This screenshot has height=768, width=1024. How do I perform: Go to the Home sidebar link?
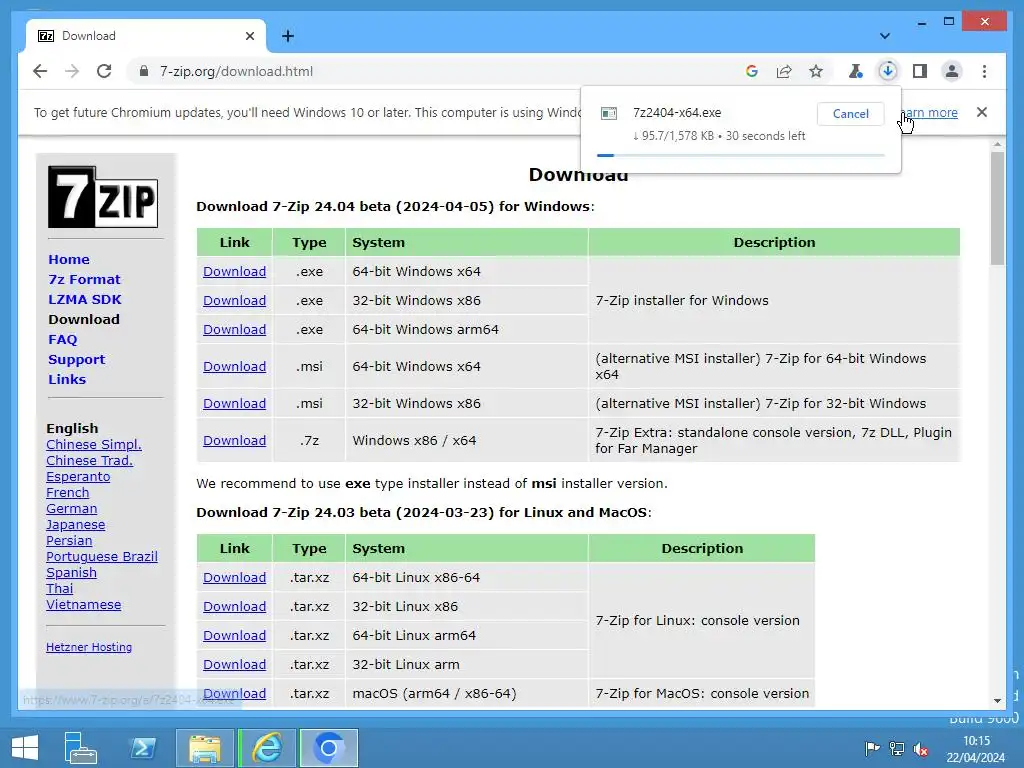pyautogui.click(x=69, y=259)
